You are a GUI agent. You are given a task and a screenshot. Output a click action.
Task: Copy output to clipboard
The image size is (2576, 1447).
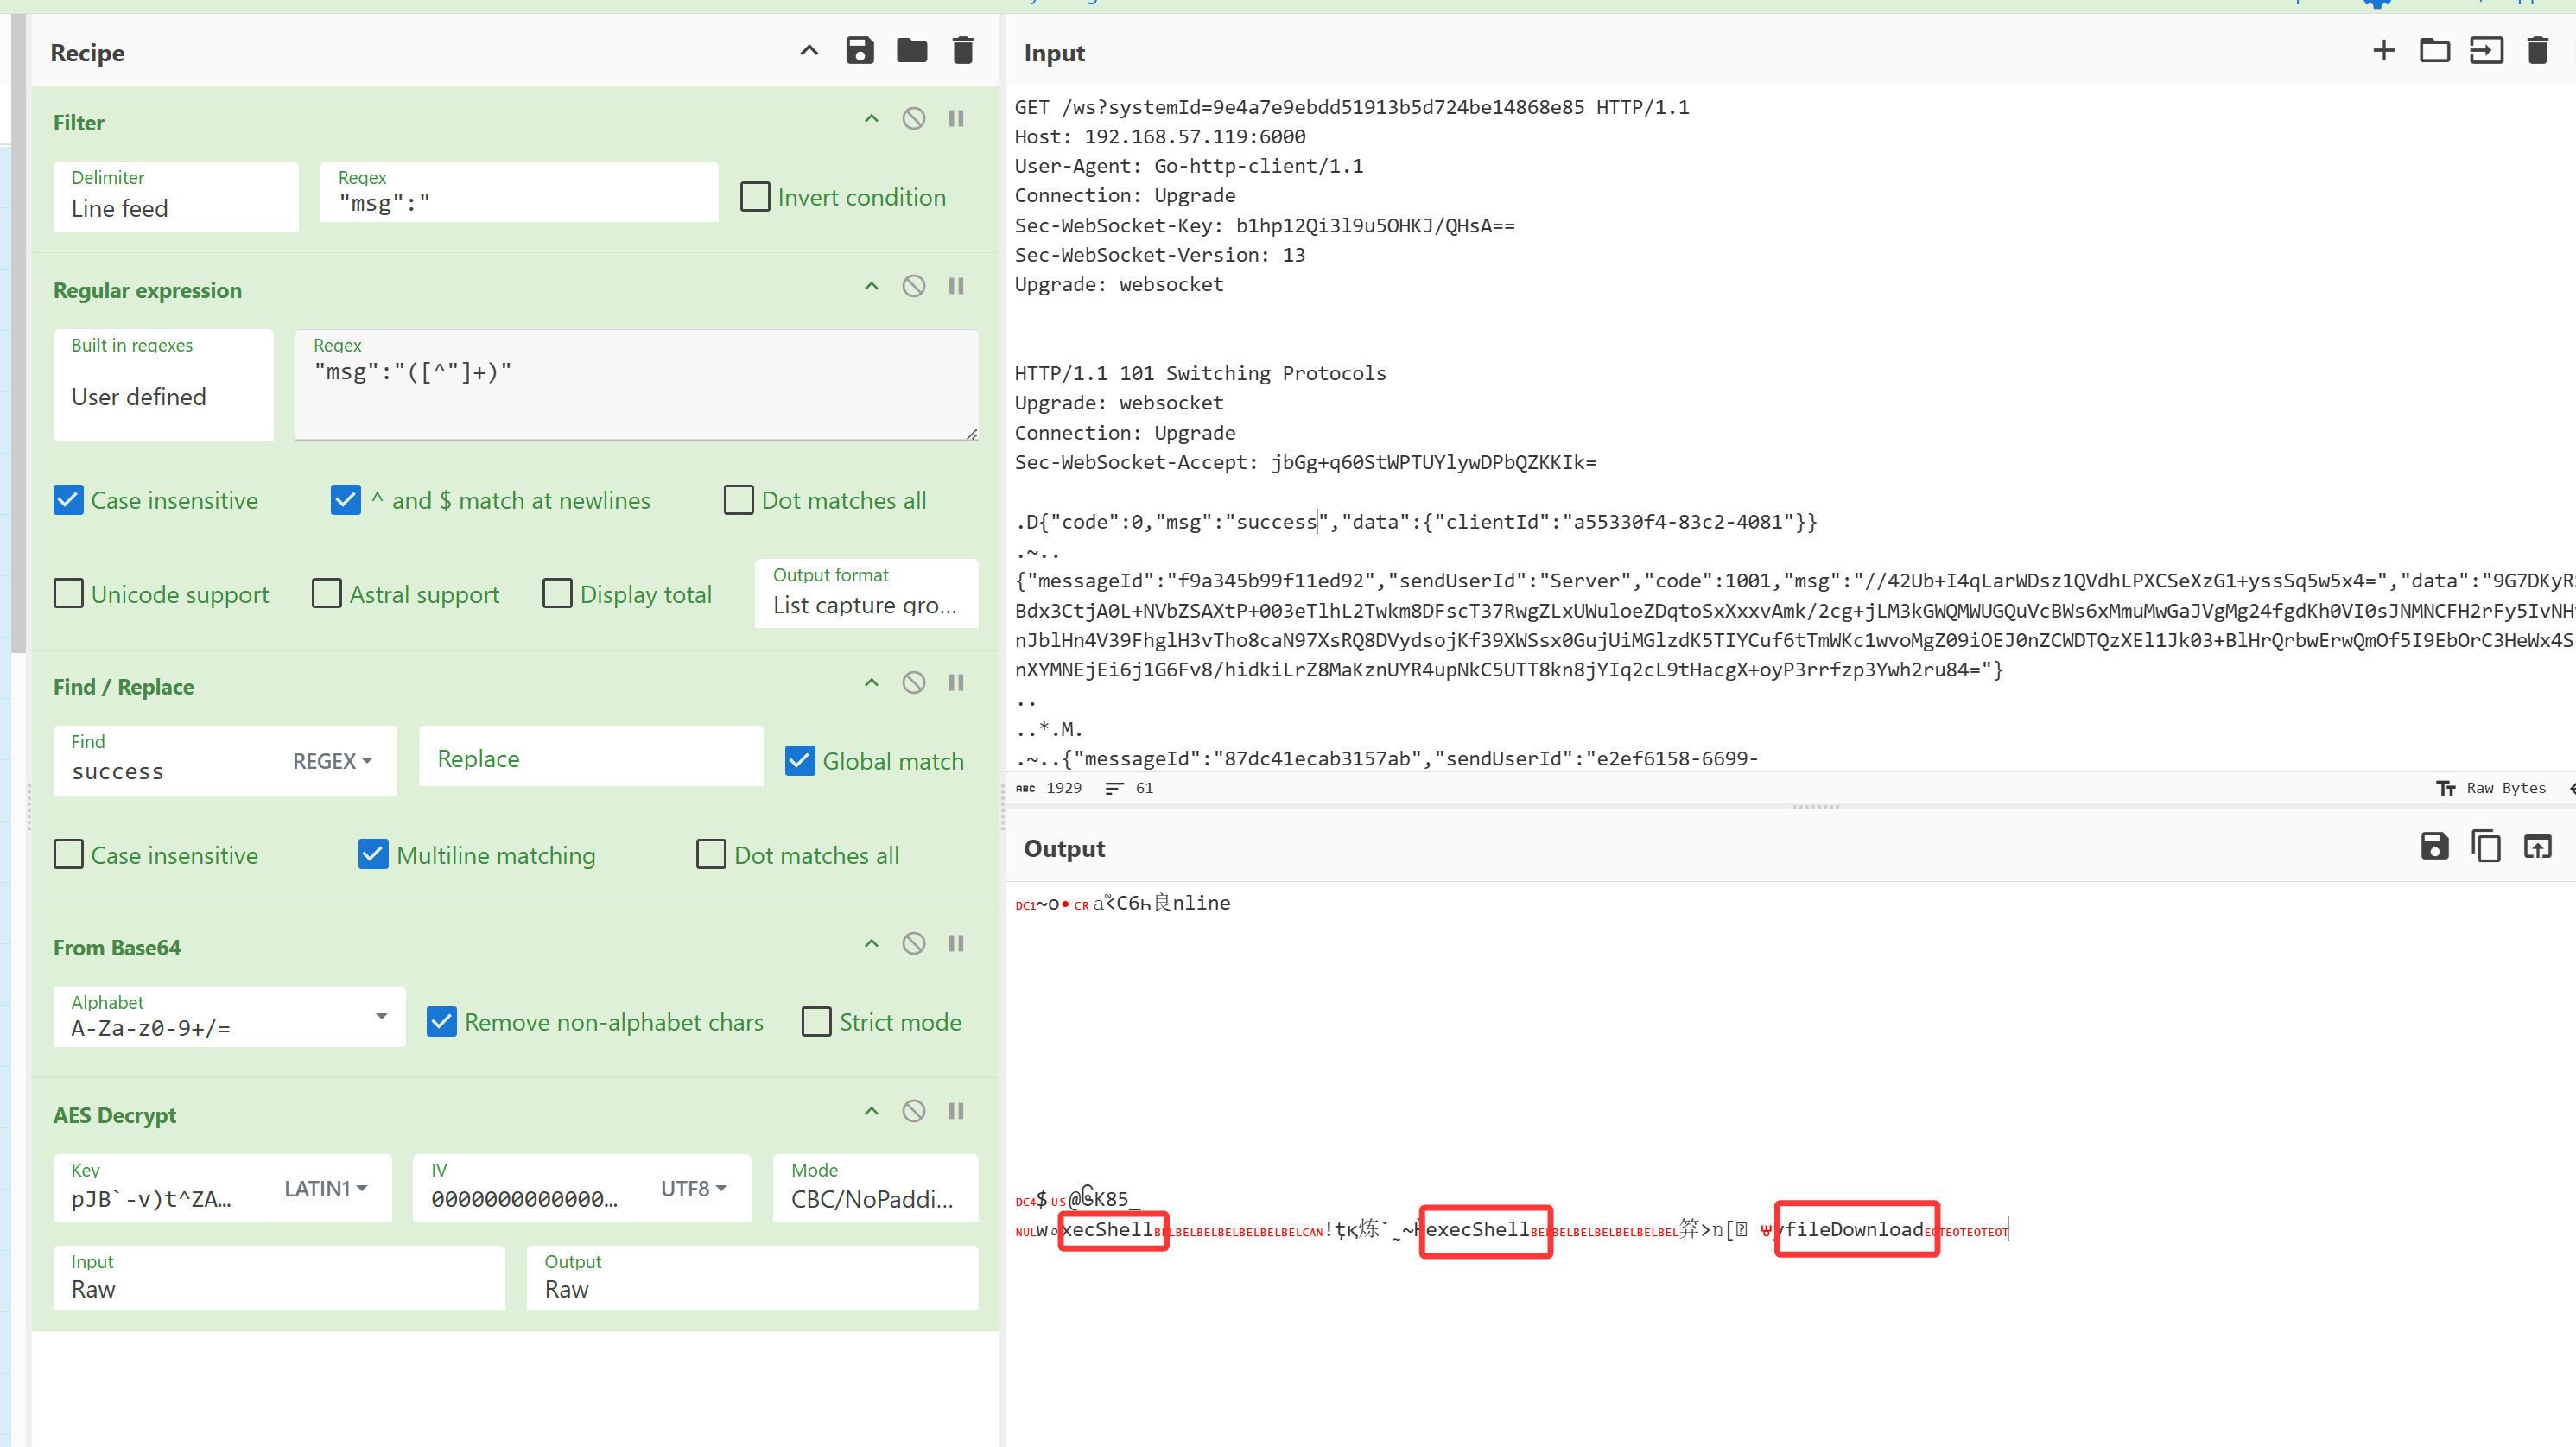[x=2485, y=847]
